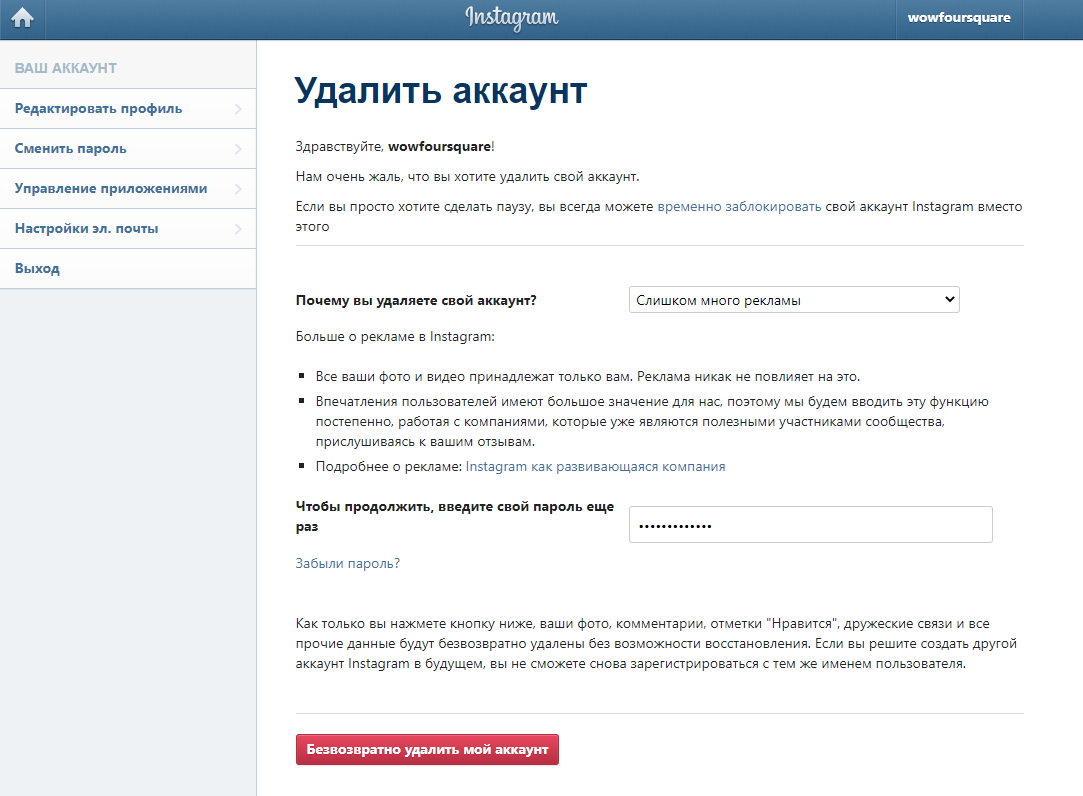Click the Instagram logo in the header

(511, 18)
